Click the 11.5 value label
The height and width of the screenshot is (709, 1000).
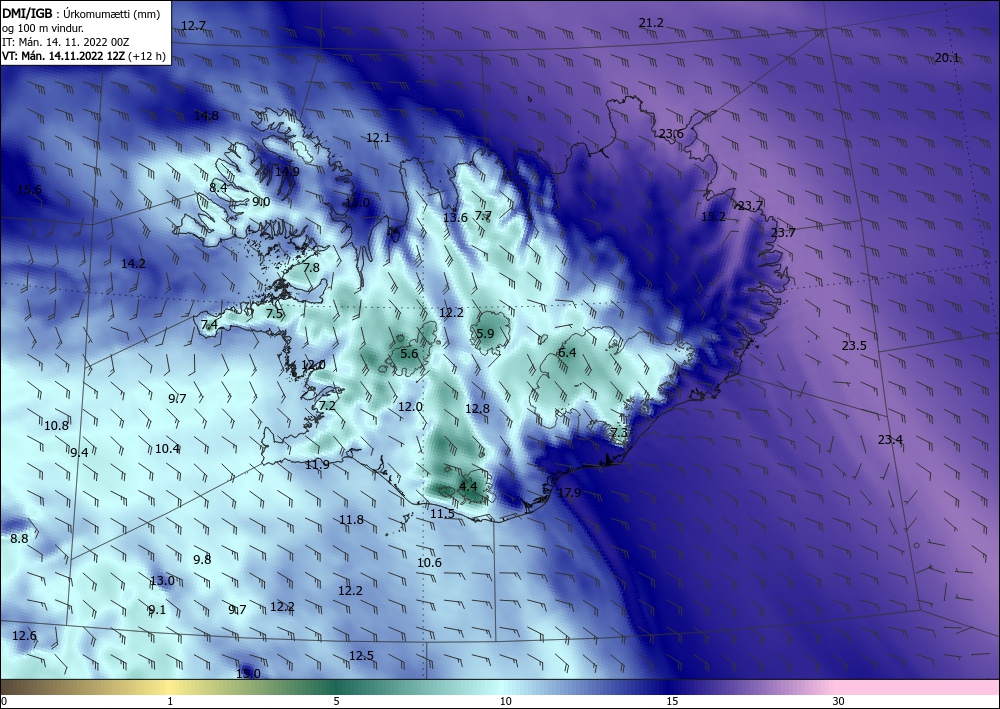click(x=442, y=514)
